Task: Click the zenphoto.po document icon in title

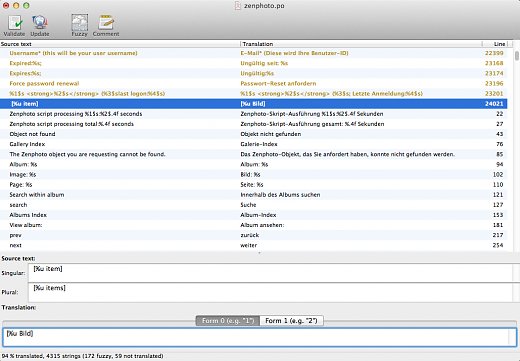Action: click(238, 6)
